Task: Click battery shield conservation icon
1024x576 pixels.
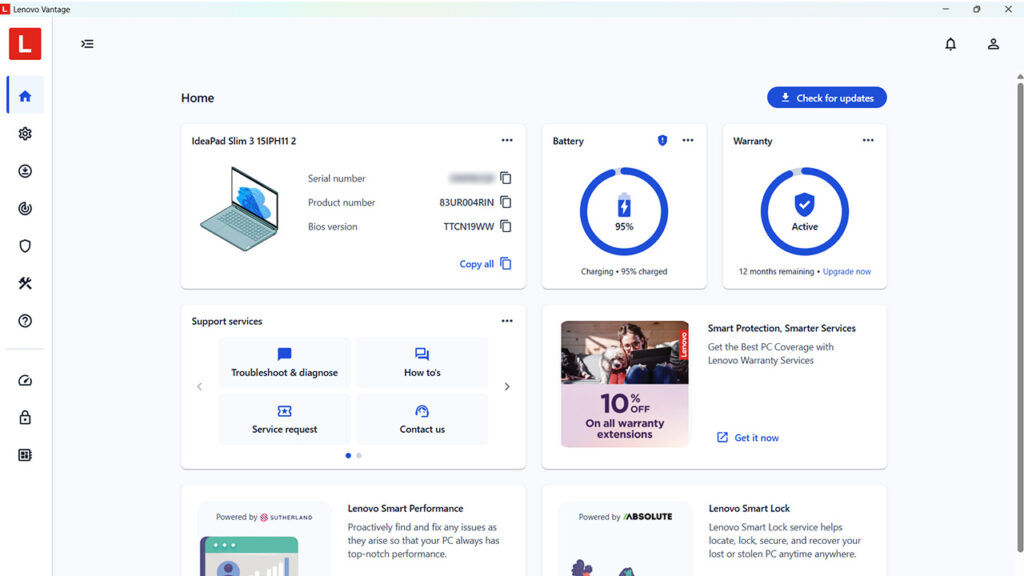Action: (x=662, y=140)
